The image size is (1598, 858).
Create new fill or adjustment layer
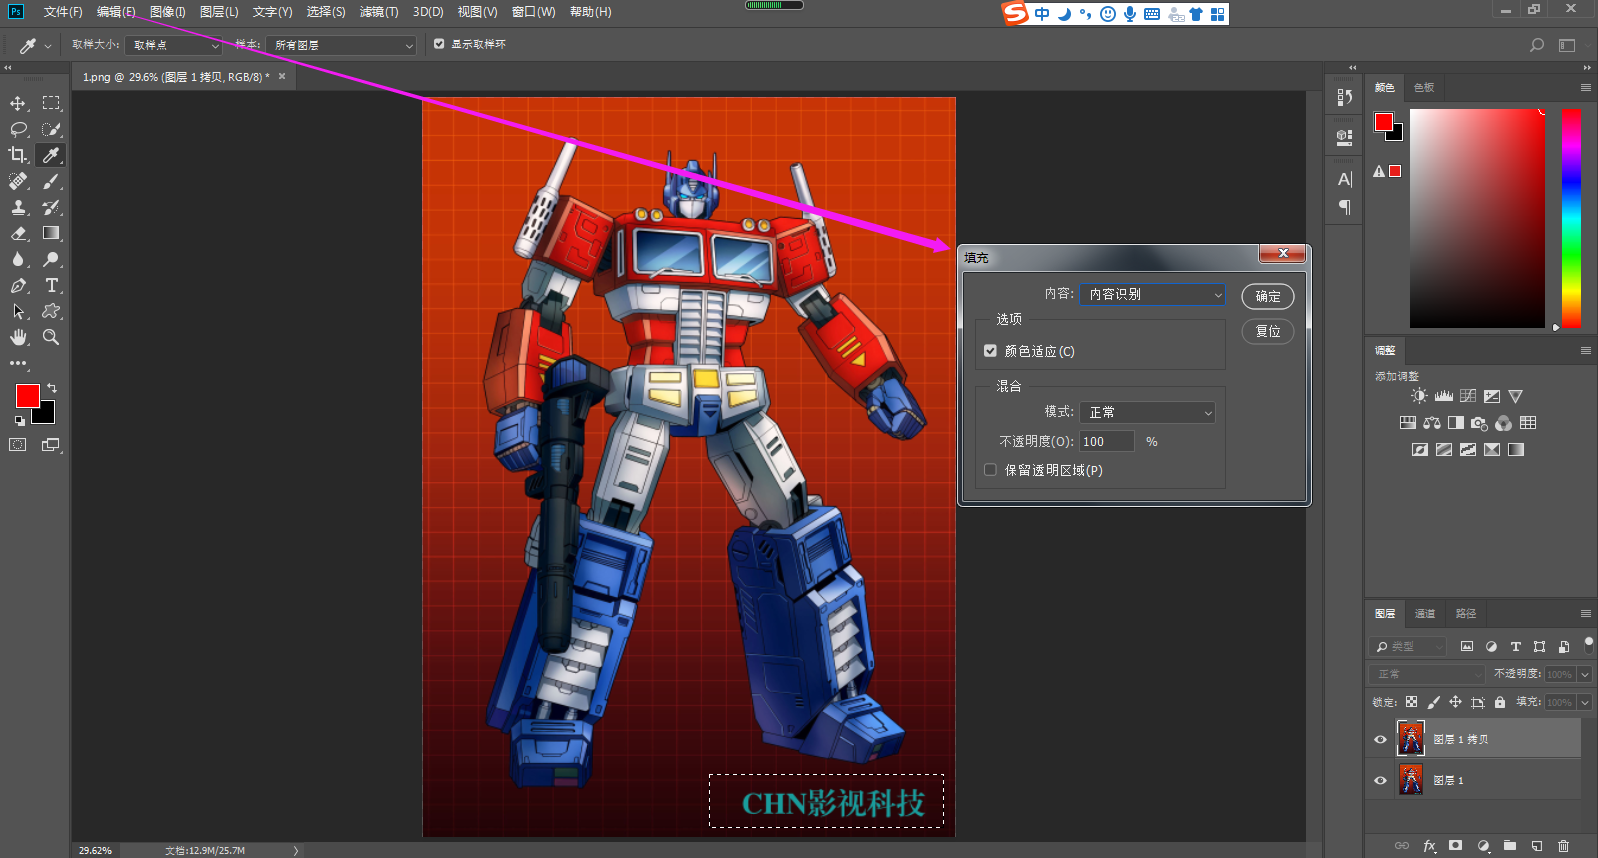pos(1483,846)
